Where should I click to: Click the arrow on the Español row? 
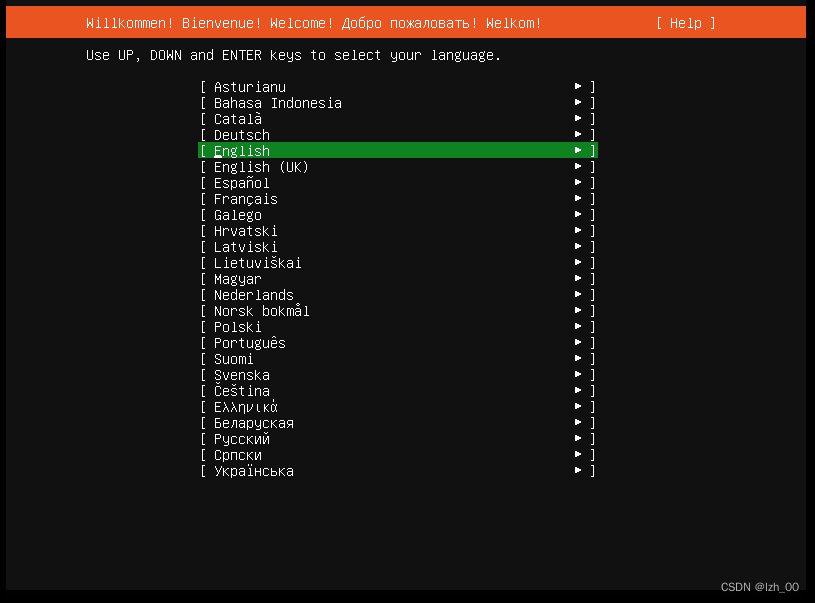click(578, 182)
